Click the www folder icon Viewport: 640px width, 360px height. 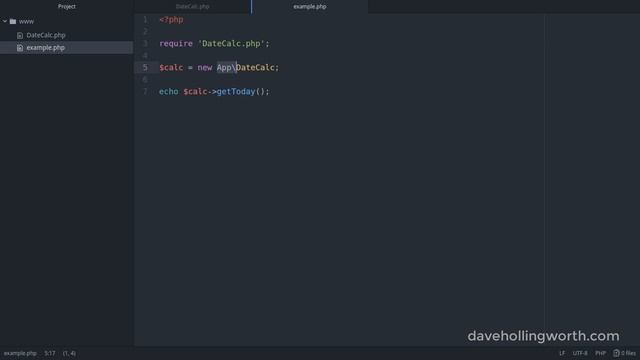tap(13, 21)
